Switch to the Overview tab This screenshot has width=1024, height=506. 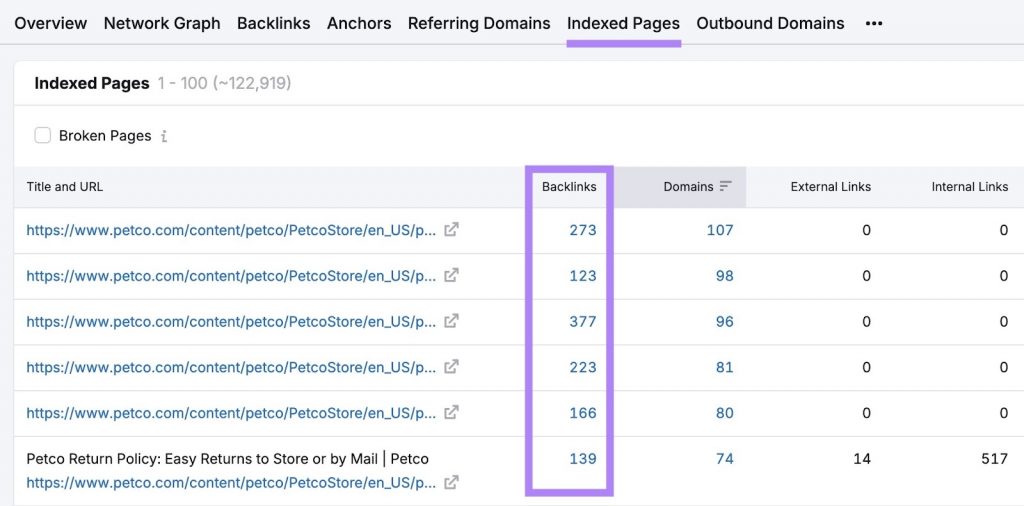point(50,24)
